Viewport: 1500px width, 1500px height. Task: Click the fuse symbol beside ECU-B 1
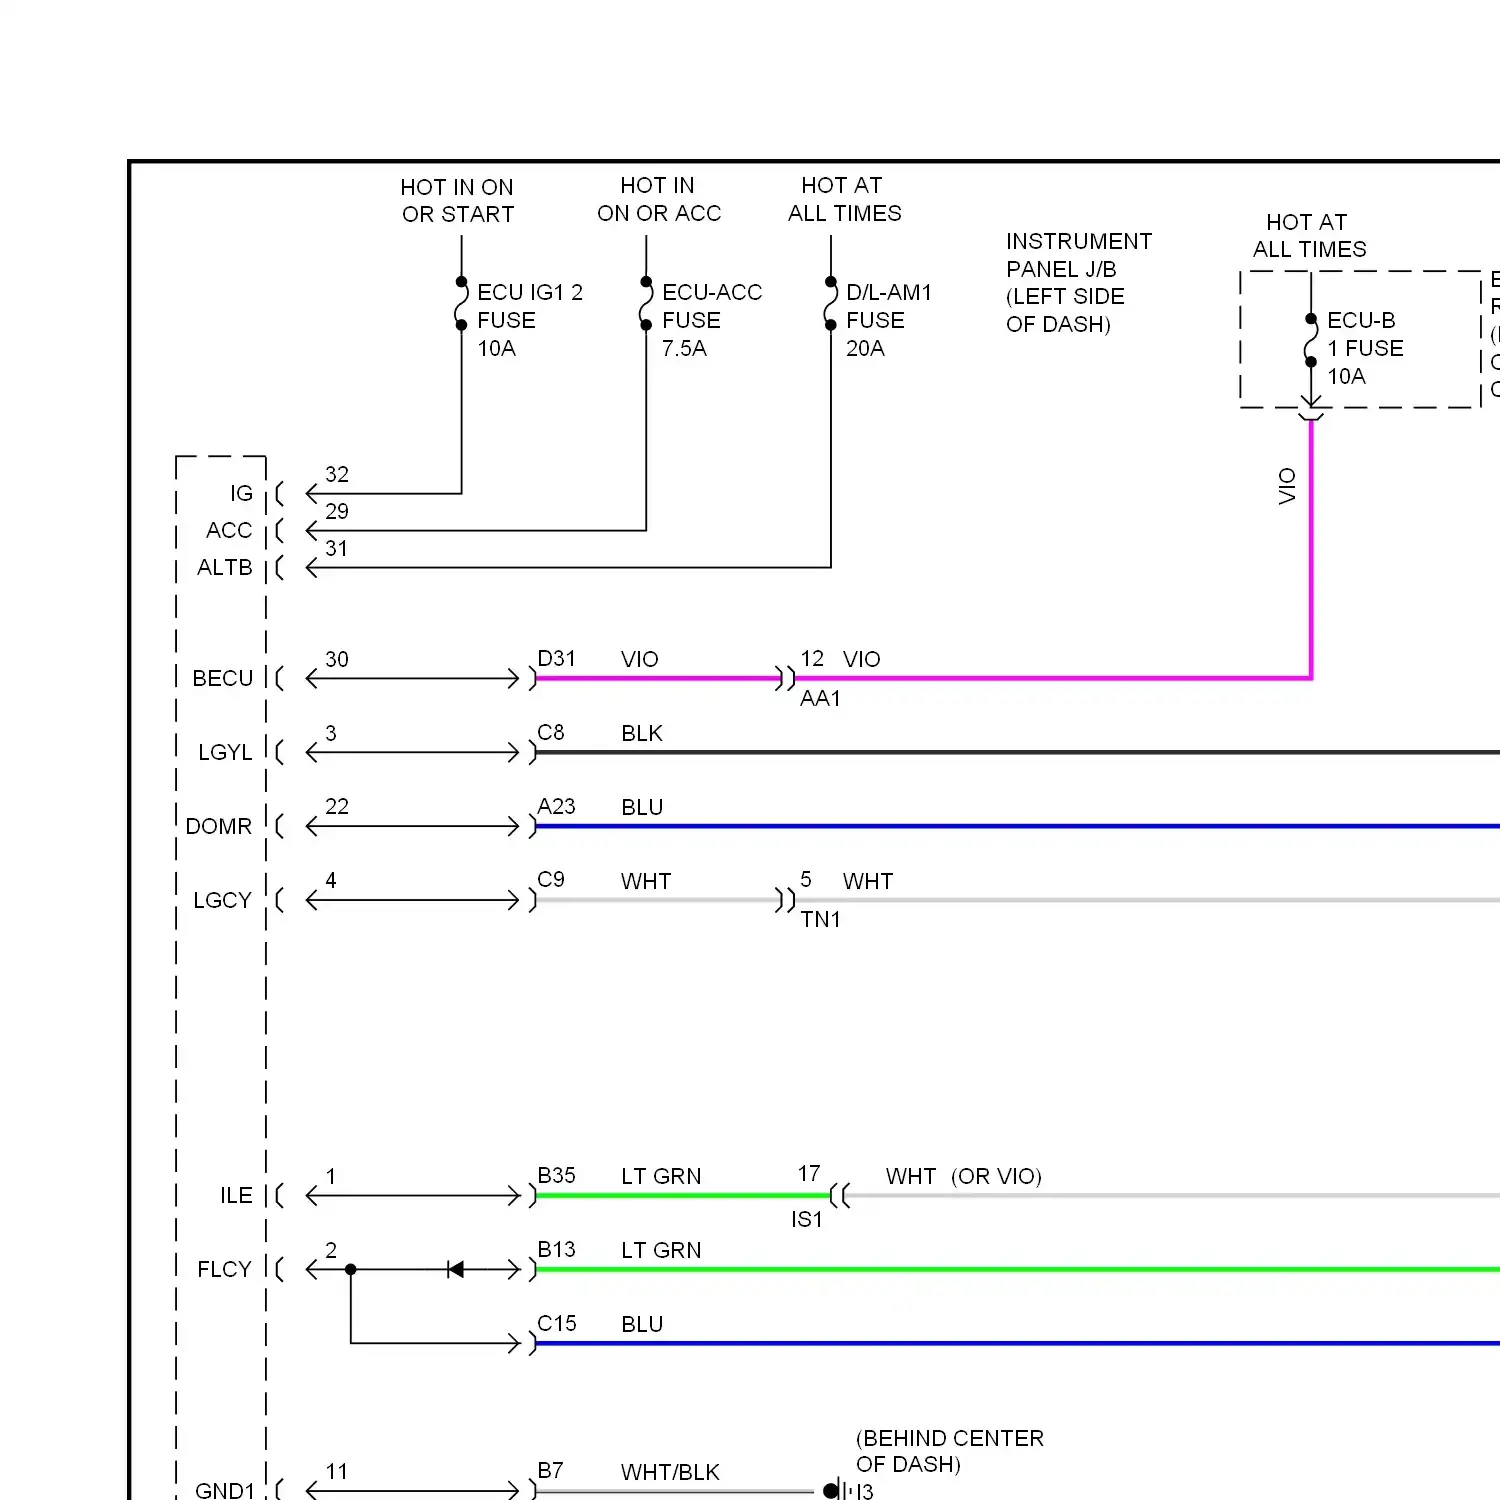click(1311, 340)
